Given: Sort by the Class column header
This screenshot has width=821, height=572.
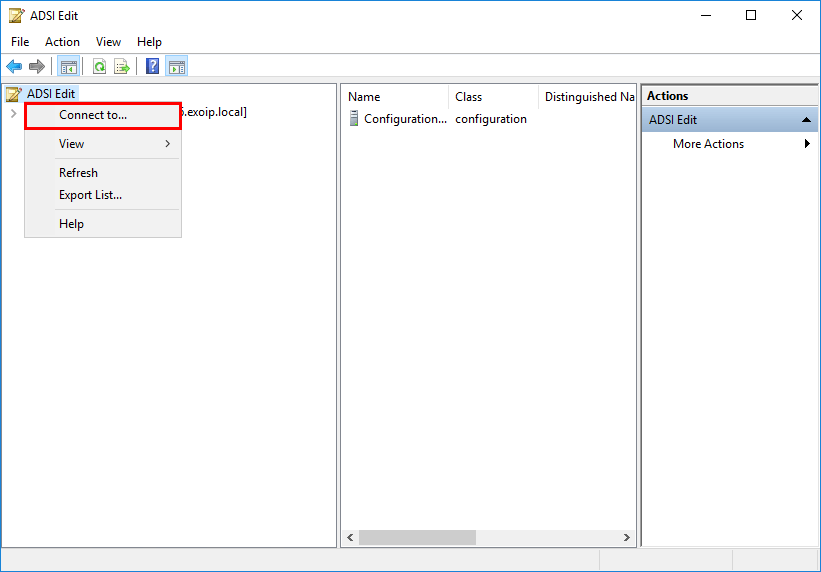Looking at the screenshot, I should point(493,97).
